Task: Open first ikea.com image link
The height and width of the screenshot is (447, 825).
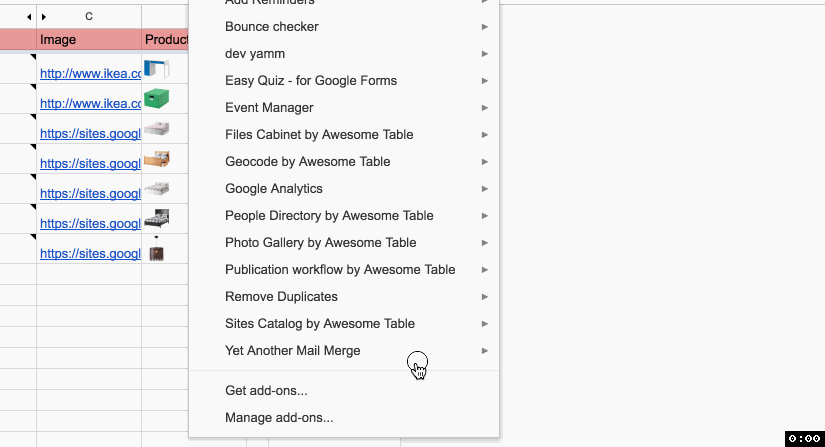Action: click(x=90, y=73)
